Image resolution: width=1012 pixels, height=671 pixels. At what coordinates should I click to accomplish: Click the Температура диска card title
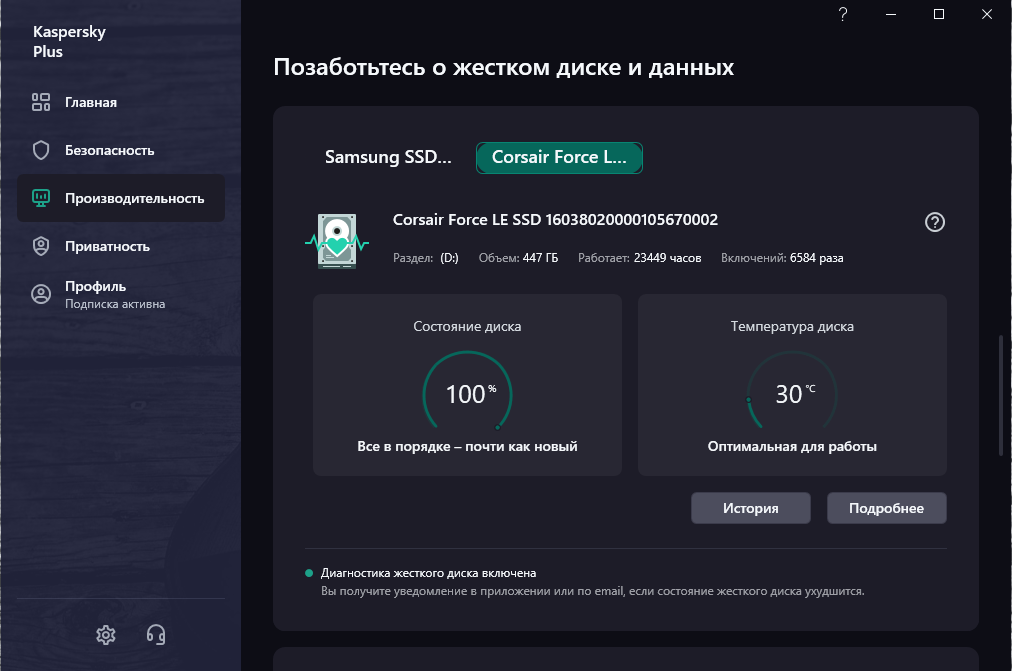[x=792, y=326]
